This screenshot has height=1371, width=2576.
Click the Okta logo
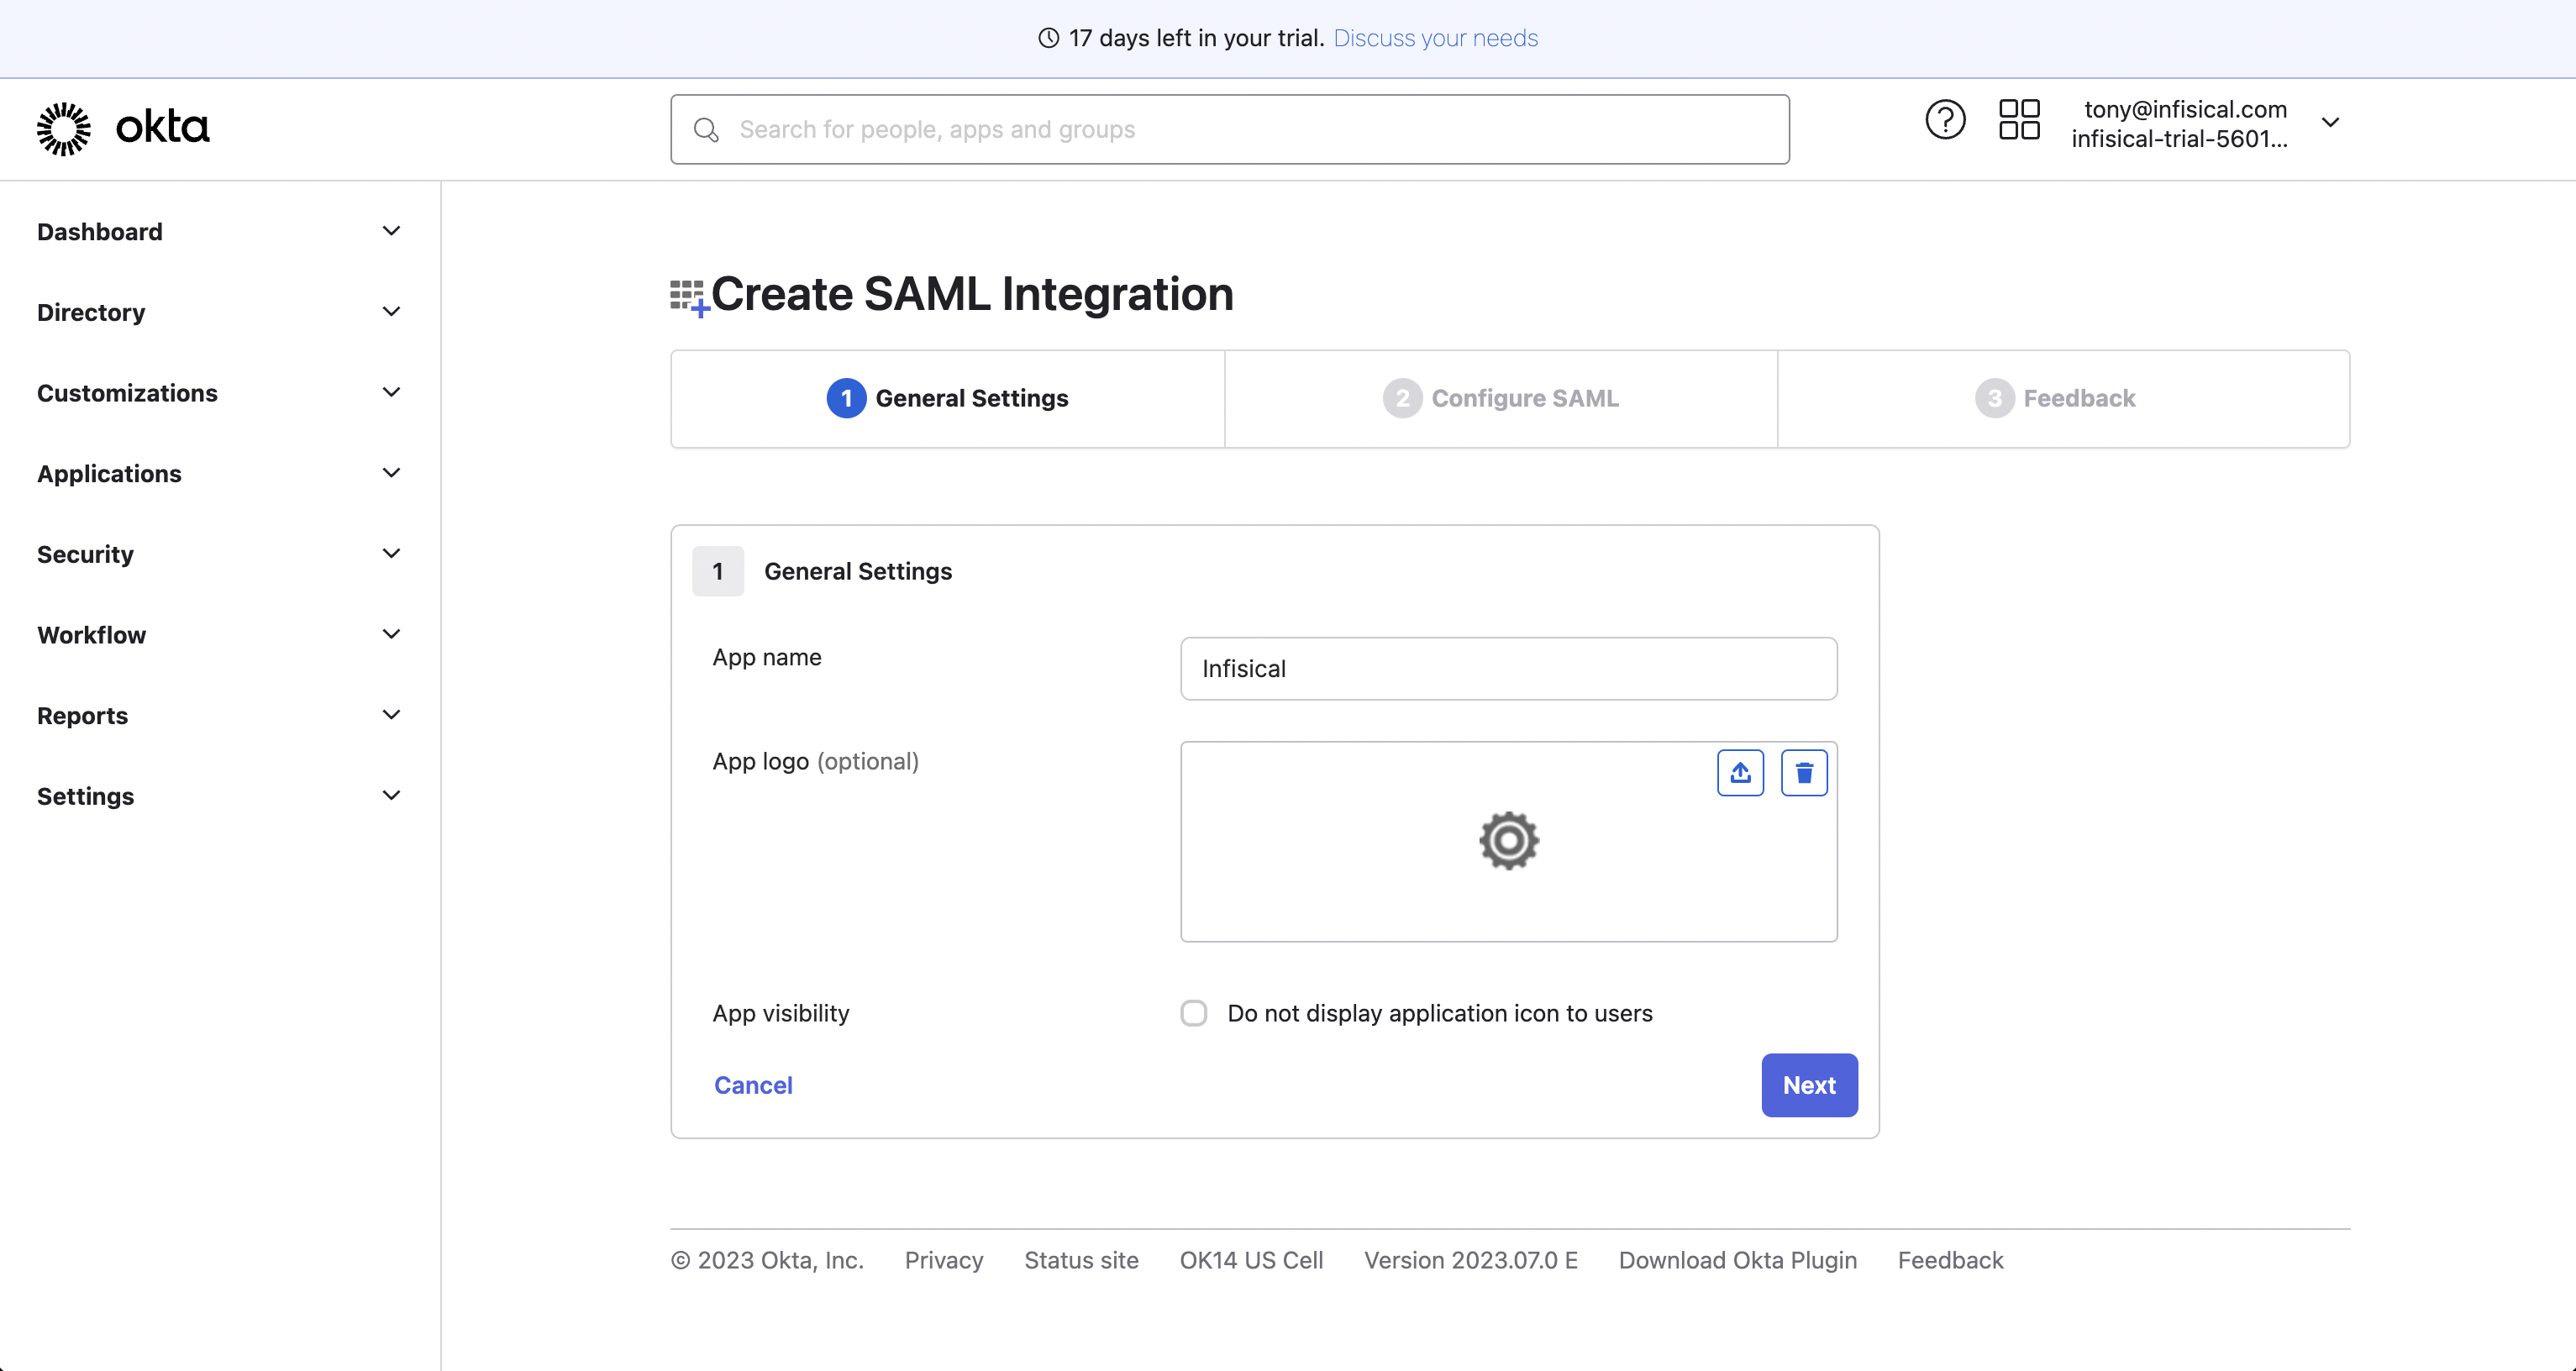123,128
